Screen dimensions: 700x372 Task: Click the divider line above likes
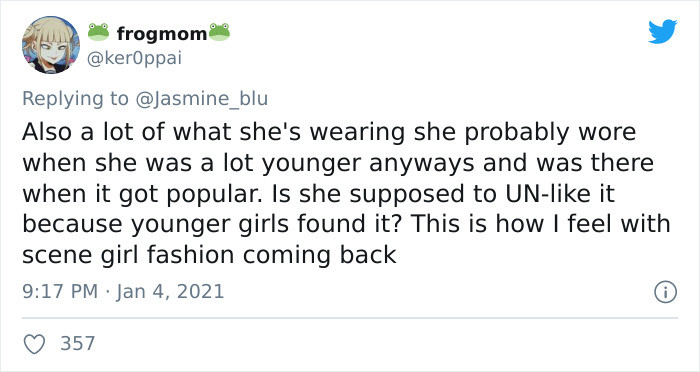click(x=350, y=318)
